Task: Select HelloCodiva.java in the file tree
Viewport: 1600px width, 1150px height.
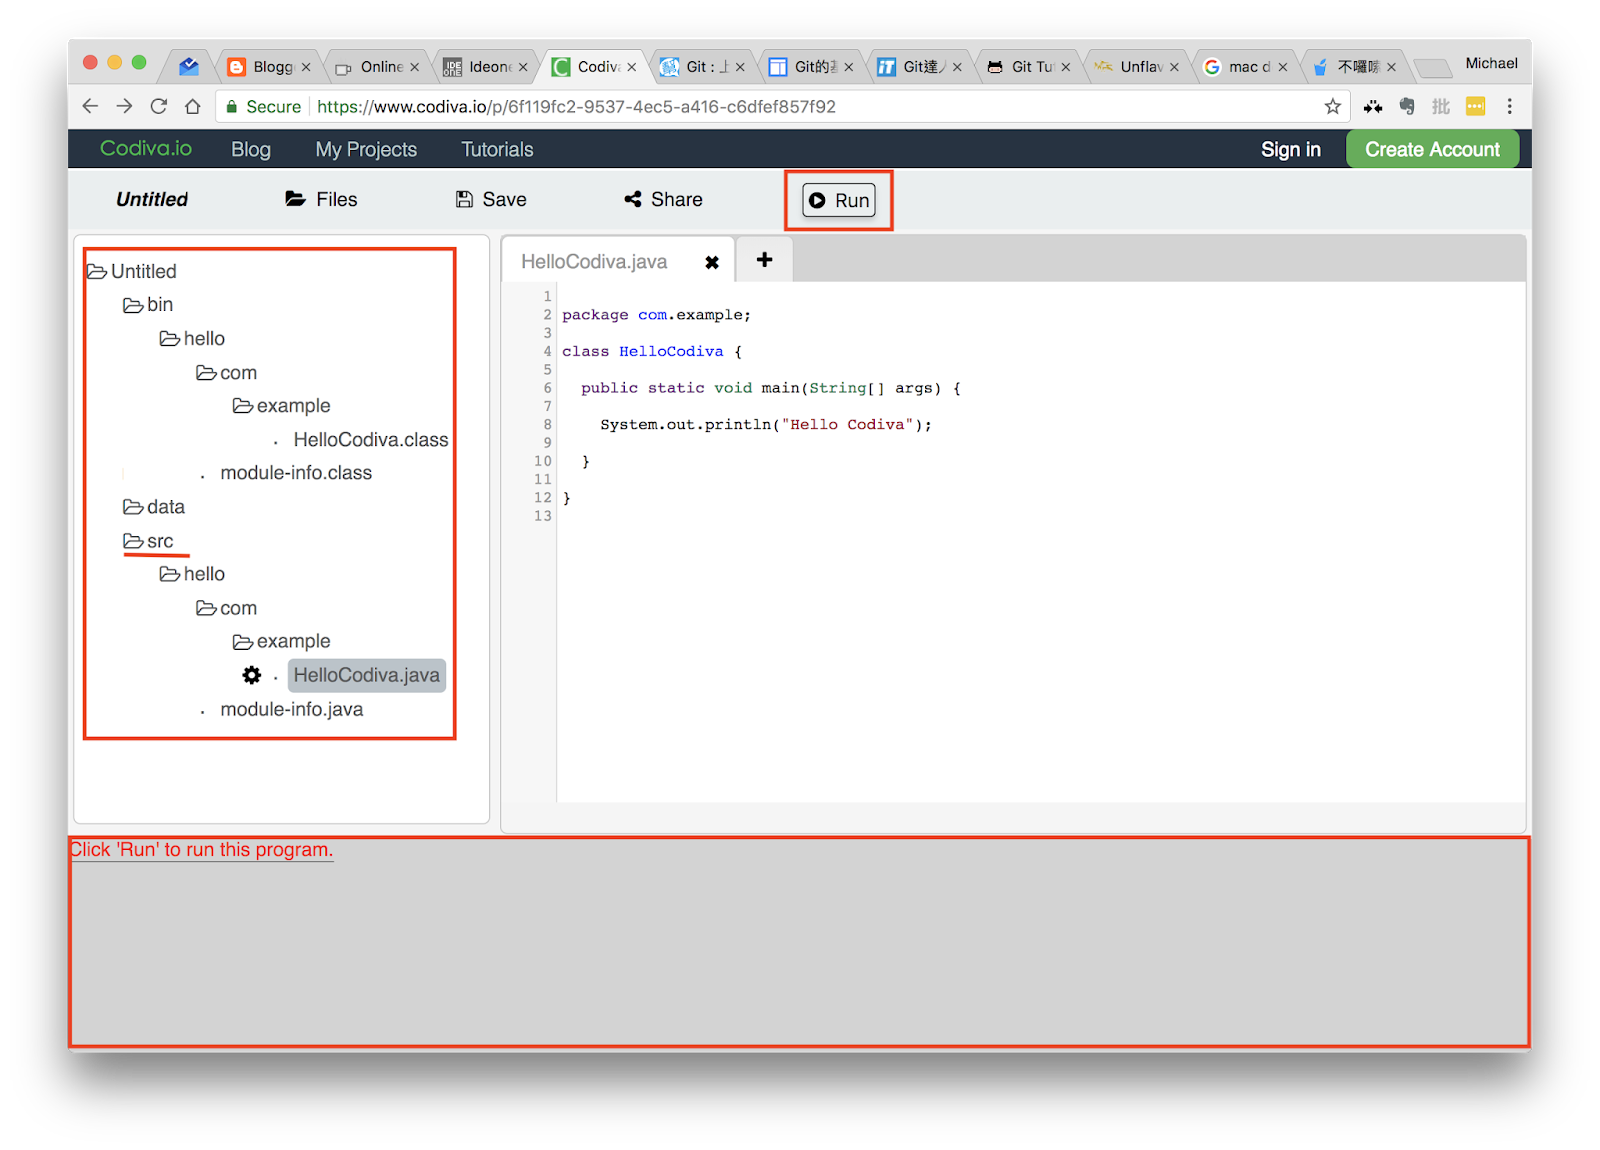Action: pos(367,675)
